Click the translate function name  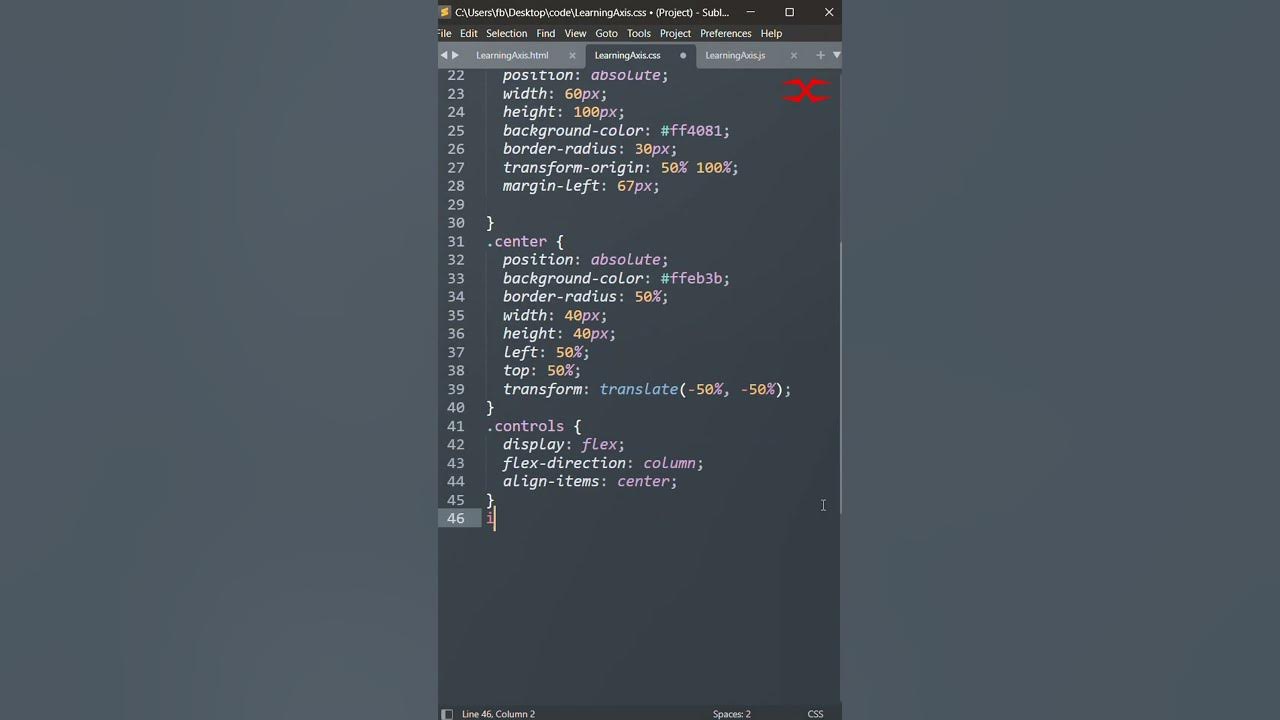[639, 390]
